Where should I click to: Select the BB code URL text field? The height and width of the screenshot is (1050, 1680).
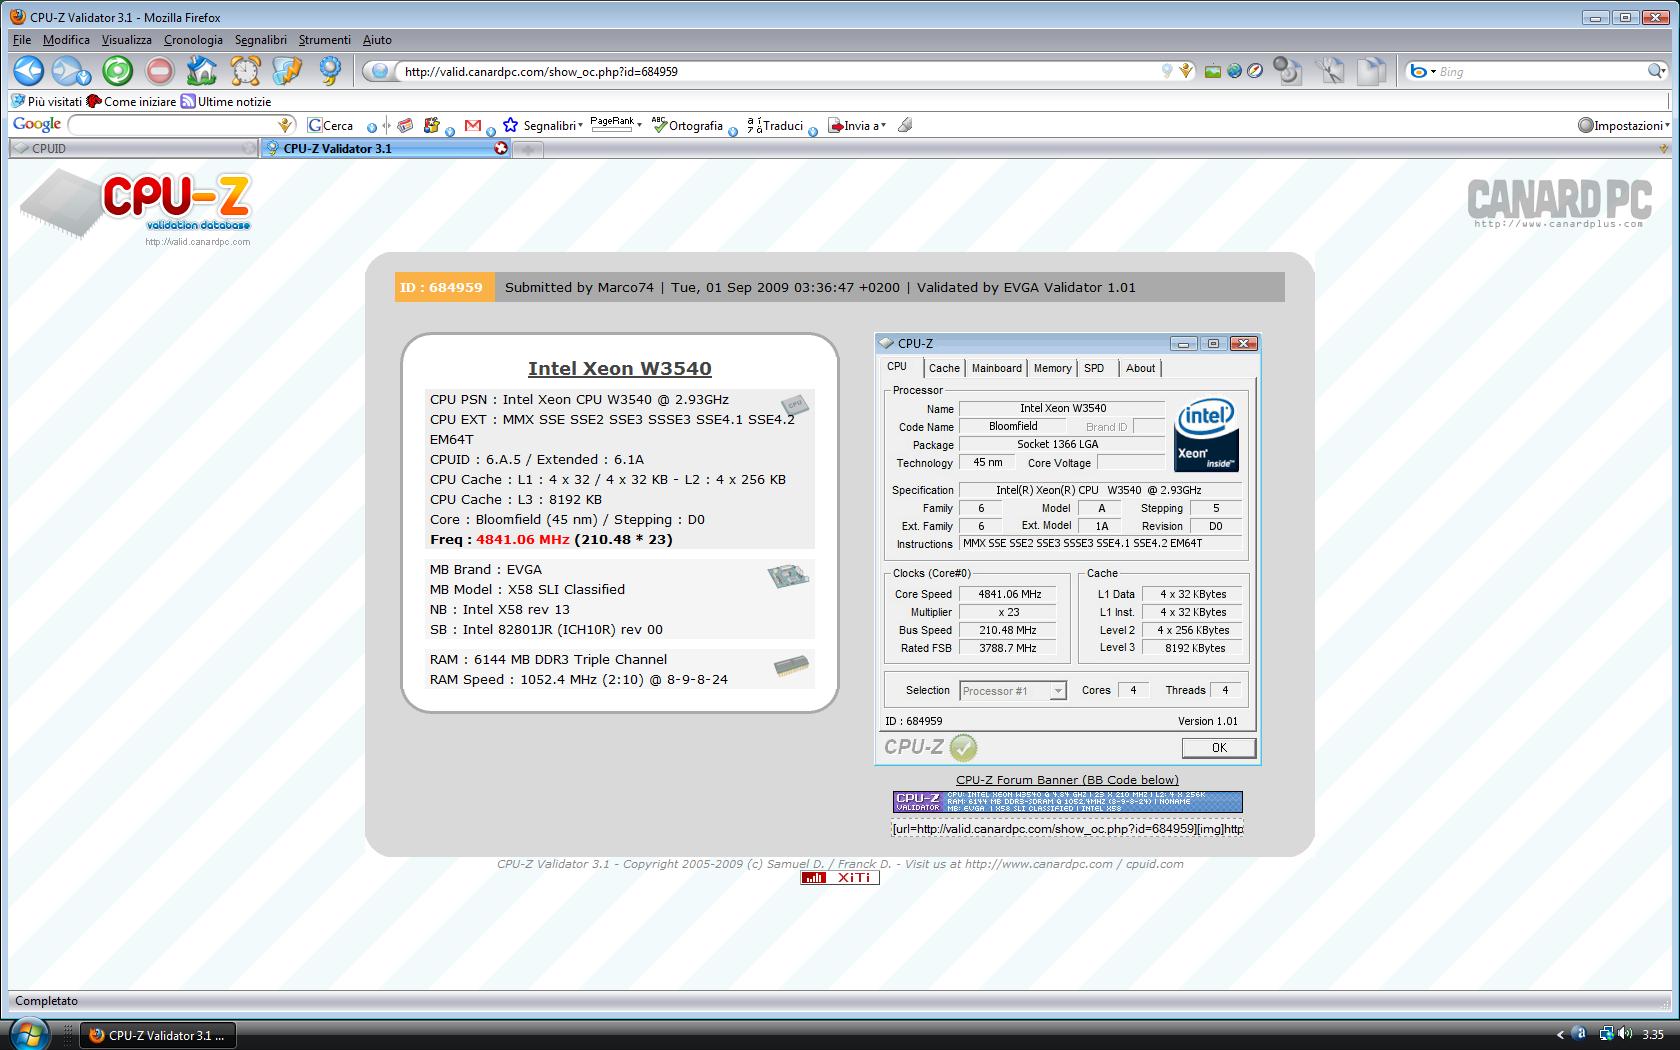point(1067,828)
